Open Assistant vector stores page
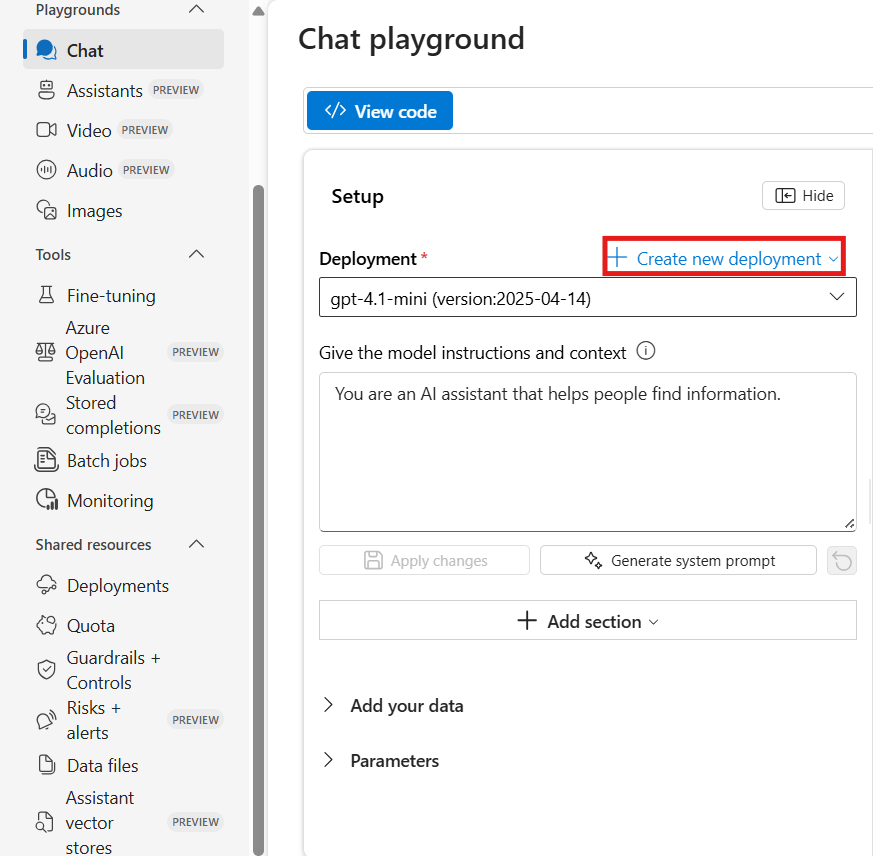Image resolution: width=873 pixels, height=856 pixels. click(100, 823)
